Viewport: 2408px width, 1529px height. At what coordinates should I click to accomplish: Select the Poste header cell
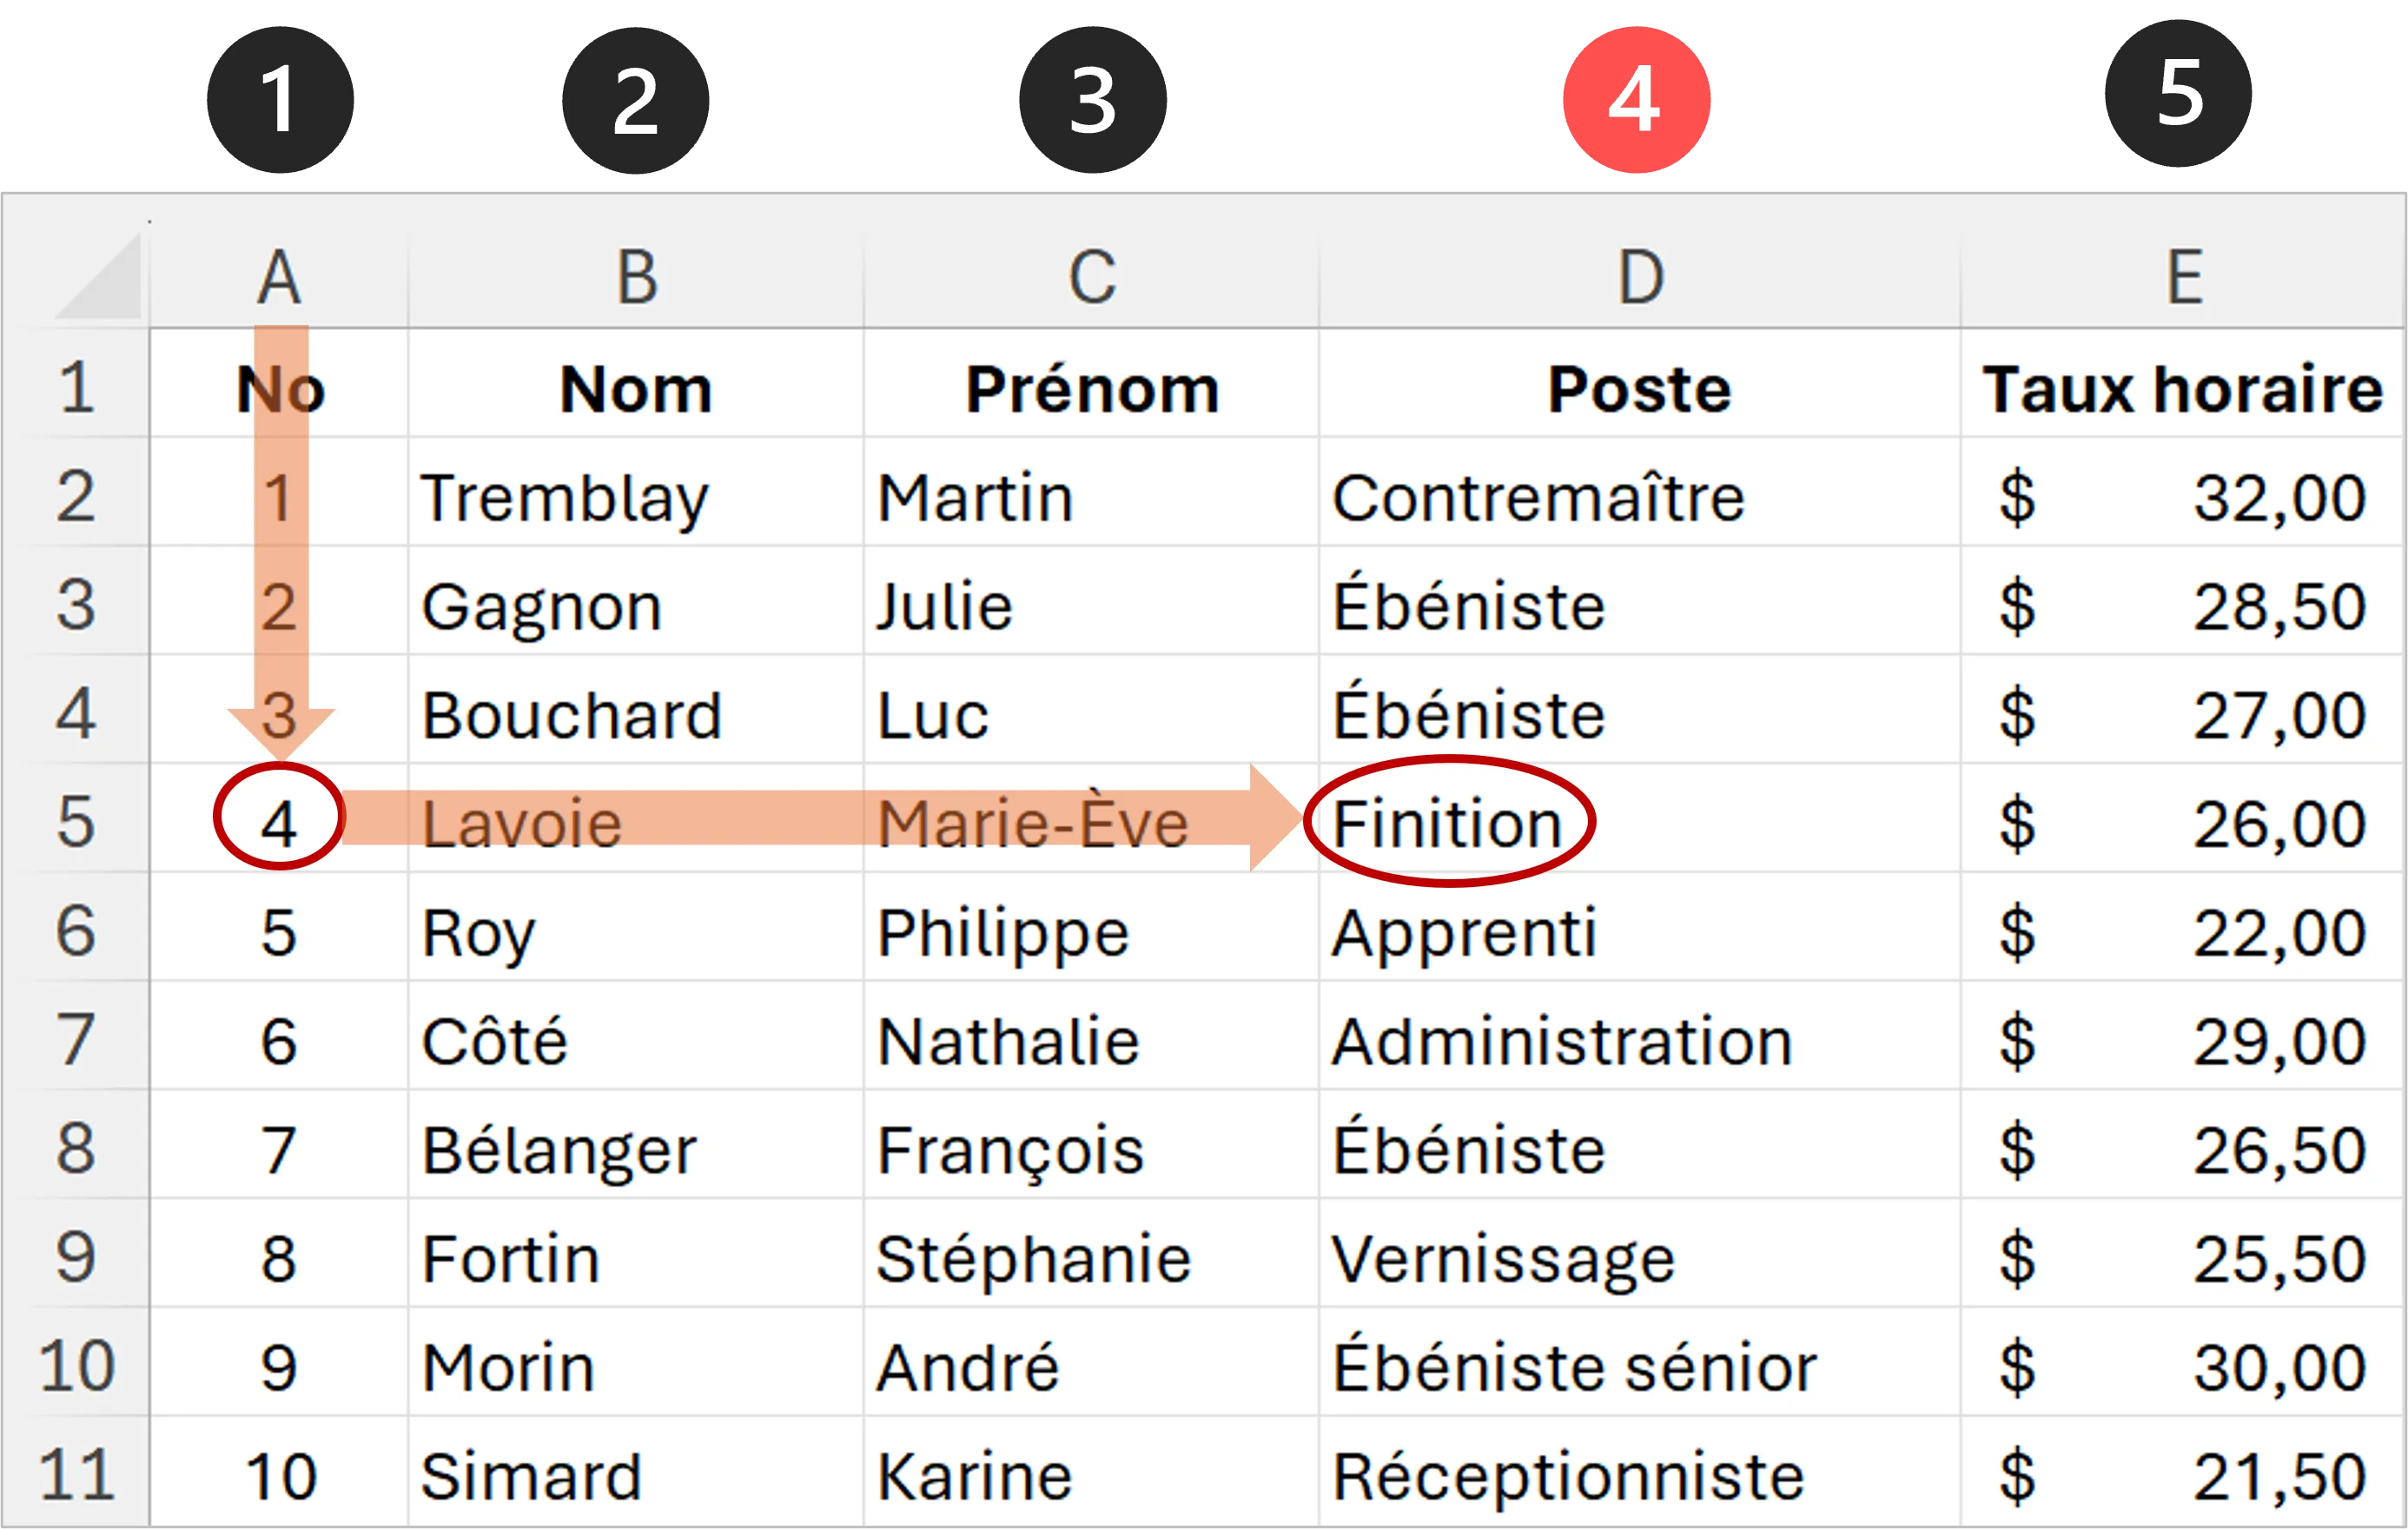point(1640,388)
